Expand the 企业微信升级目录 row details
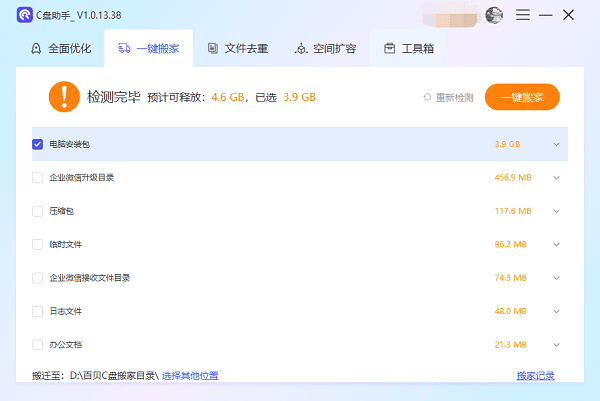This screenshot has height=401, width=600. (556, 178)
